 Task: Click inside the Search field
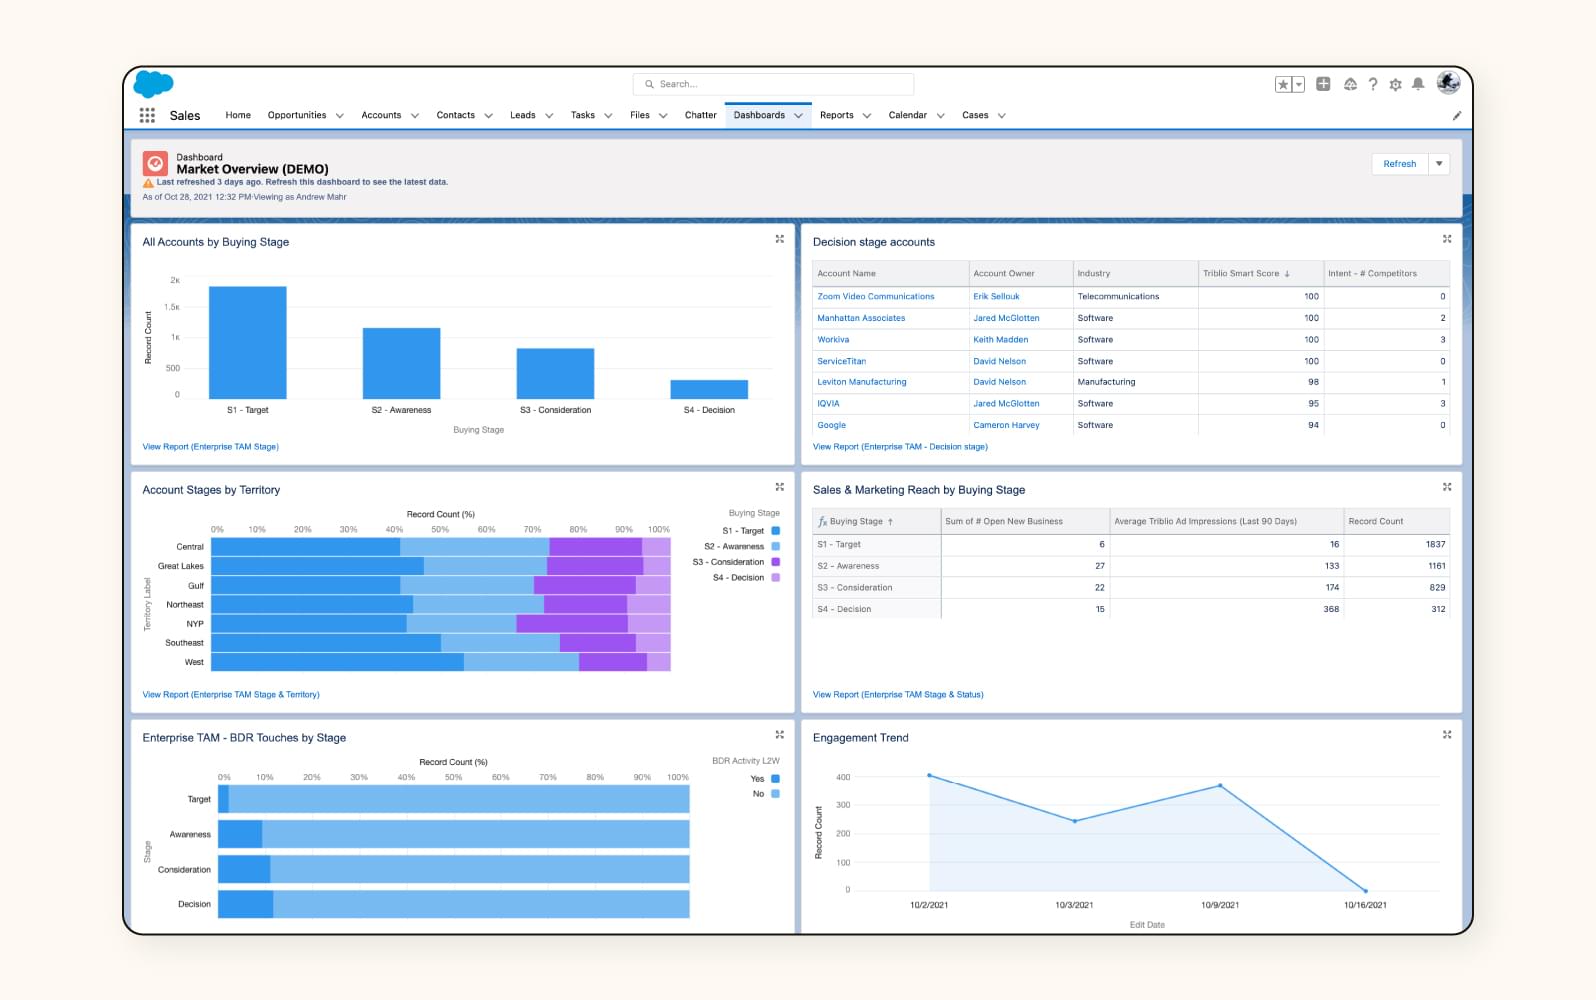pos(773,84)
